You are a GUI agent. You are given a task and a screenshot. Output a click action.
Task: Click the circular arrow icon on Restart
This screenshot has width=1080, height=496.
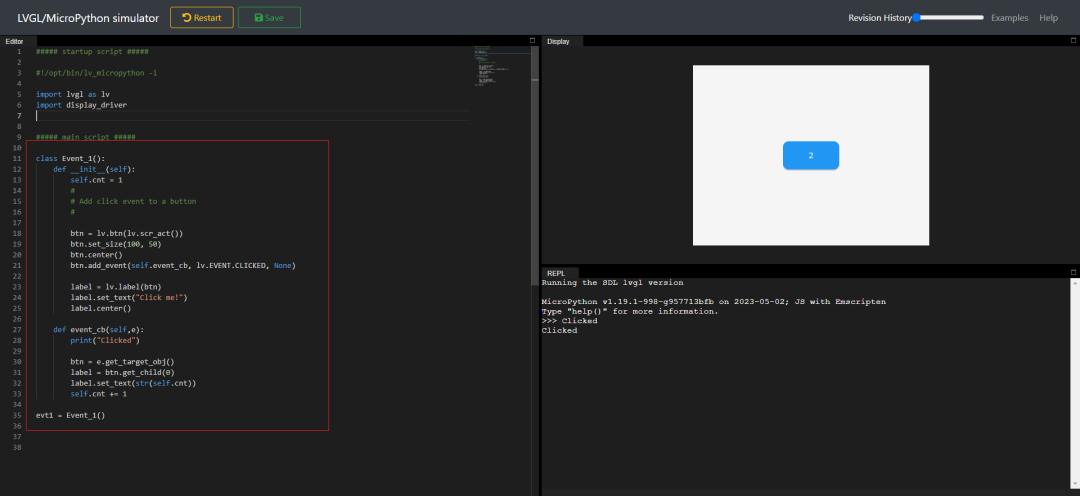(186, 18)
